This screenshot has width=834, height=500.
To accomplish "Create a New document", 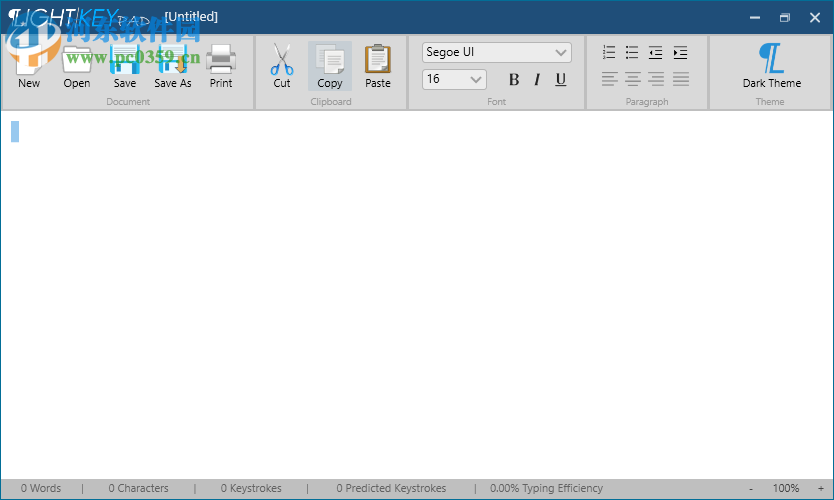I will coord(29,66).
